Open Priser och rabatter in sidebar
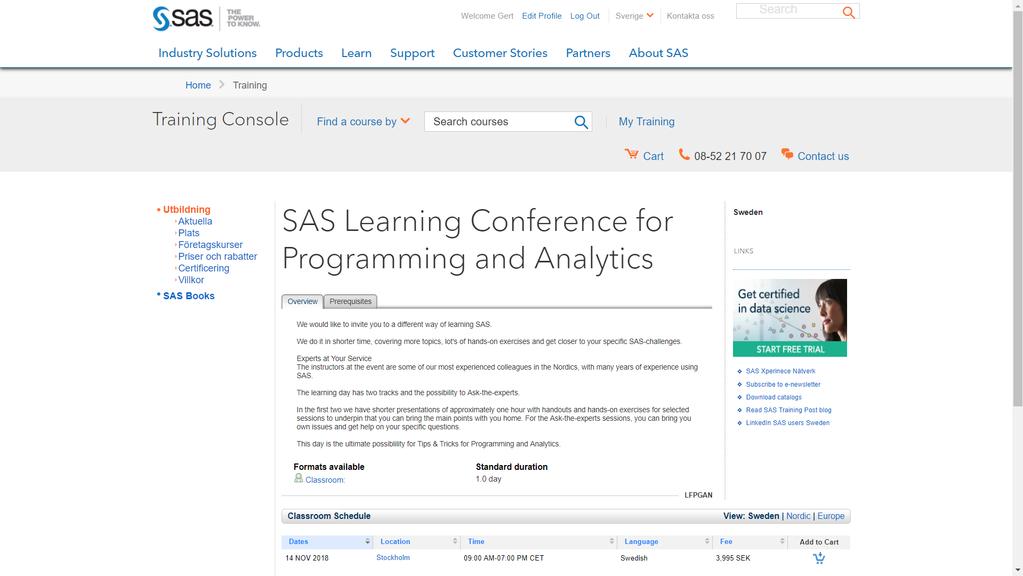This screenshot has width=1023, height=576. pos(217,256)
